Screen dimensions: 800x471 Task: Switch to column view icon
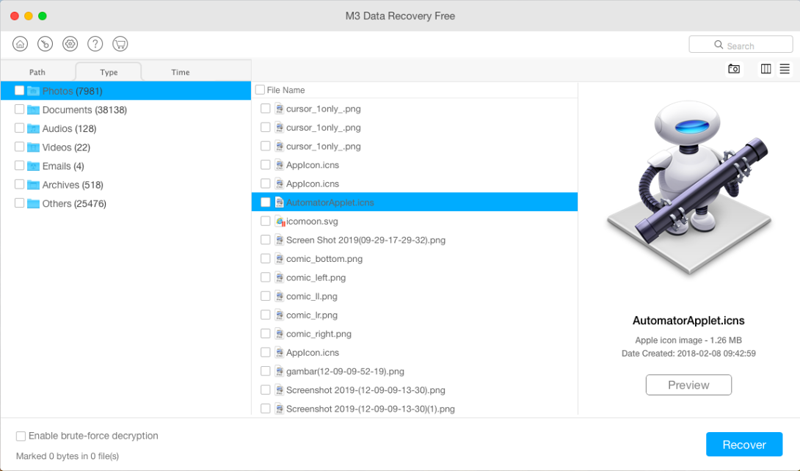[x=766, y=69]
